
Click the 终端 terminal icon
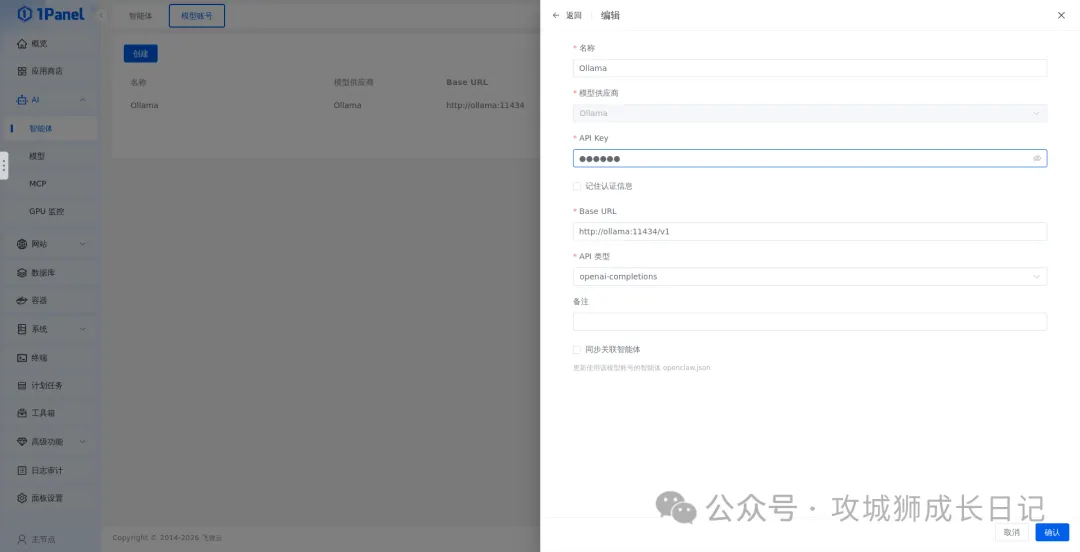[22, 358]
